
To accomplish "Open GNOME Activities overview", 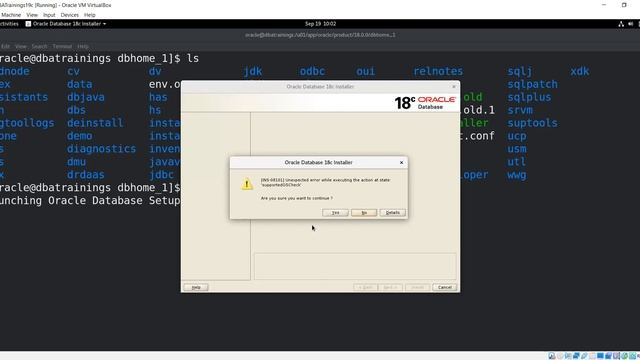I will click(x=9, y=24).
